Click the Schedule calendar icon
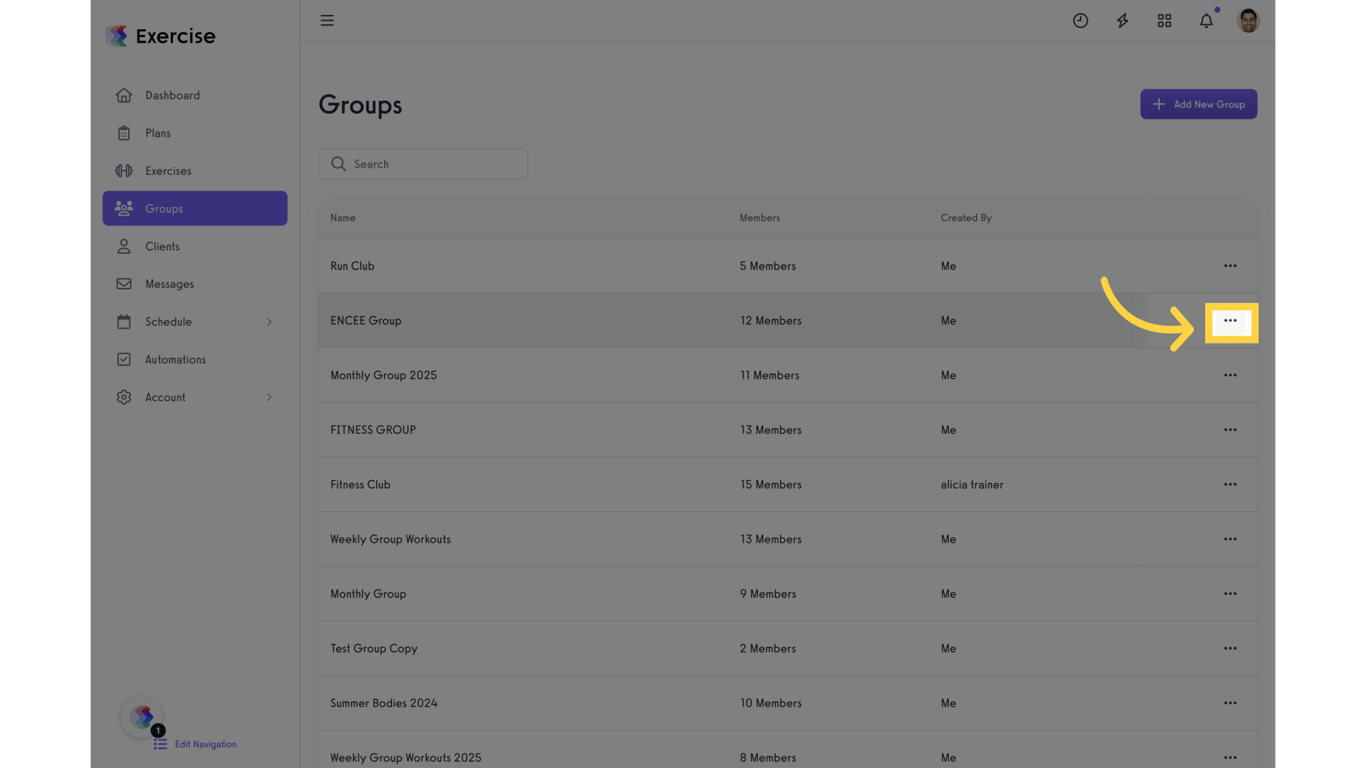Viewport: 1366px width, 768px height. (x=124, y=322)
